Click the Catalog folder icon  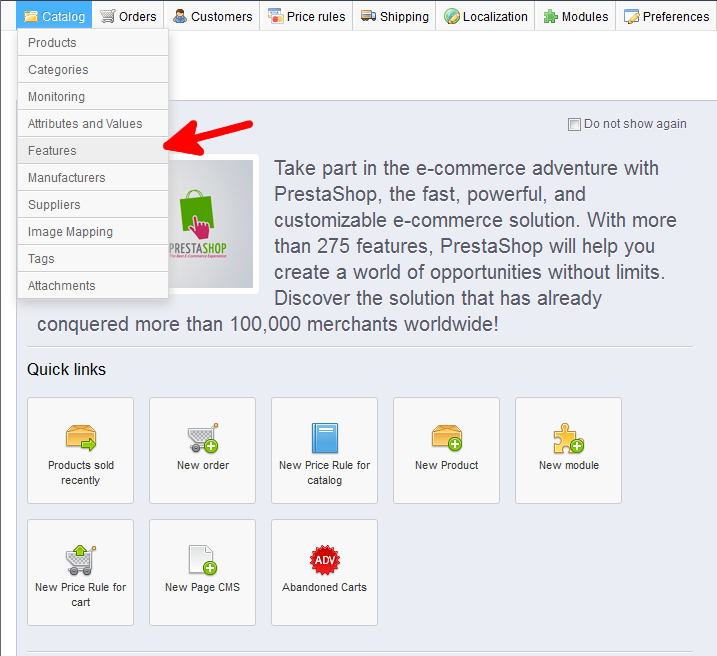click(x=31, y=16)
